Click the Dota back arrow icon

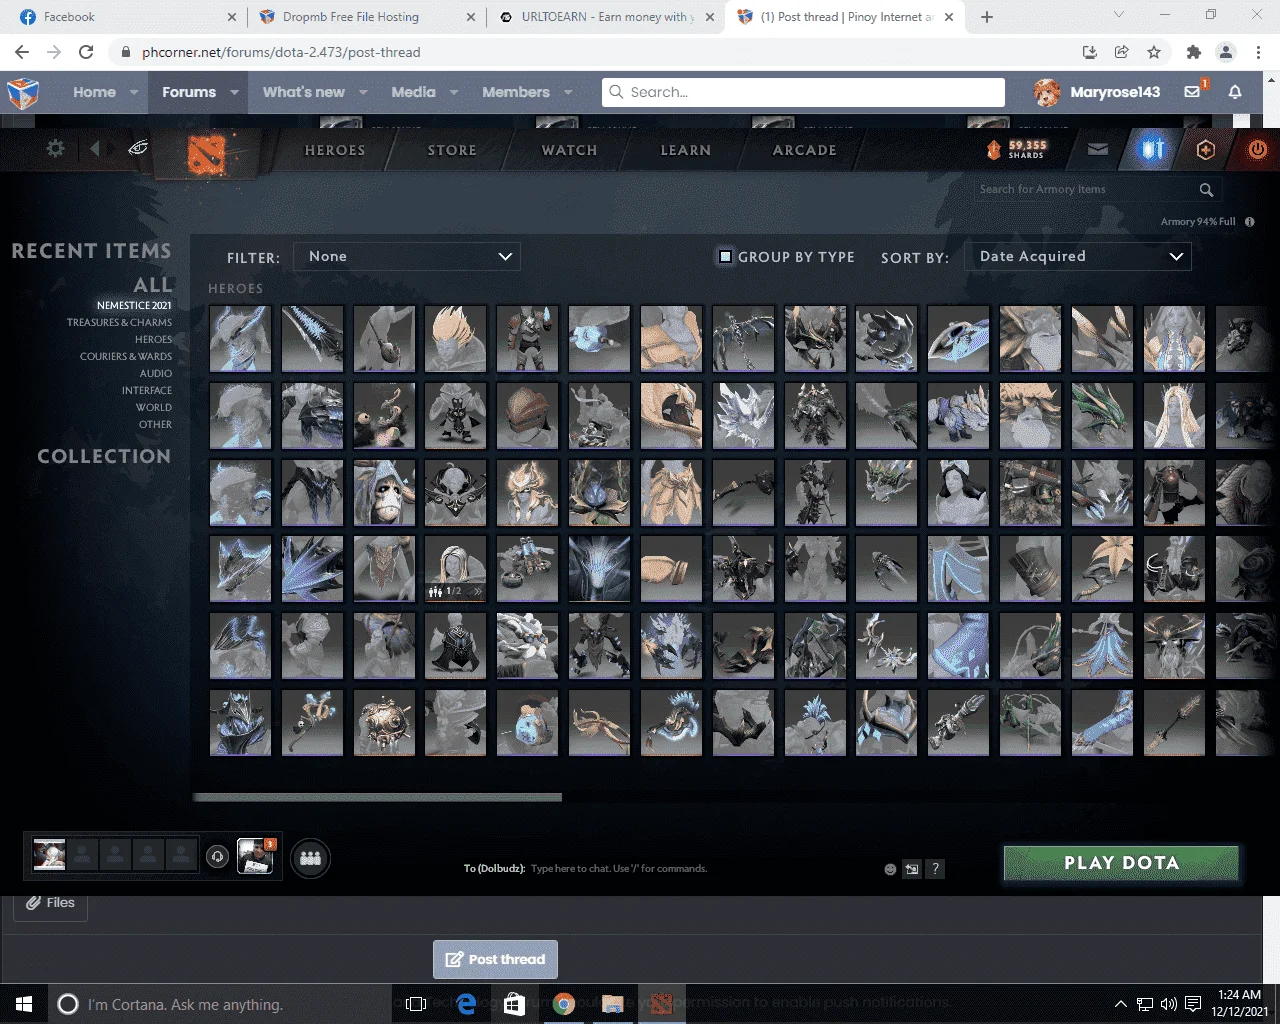95,148
